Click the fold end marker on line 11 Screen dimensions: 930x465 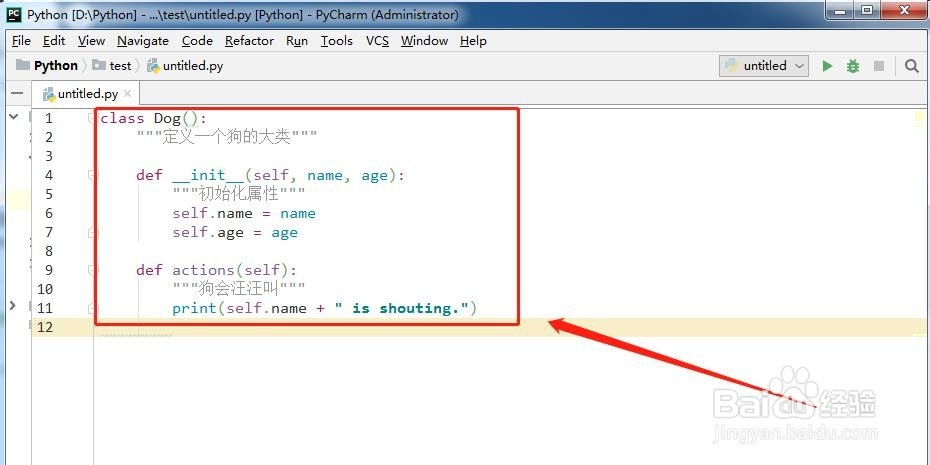[92, 308]
